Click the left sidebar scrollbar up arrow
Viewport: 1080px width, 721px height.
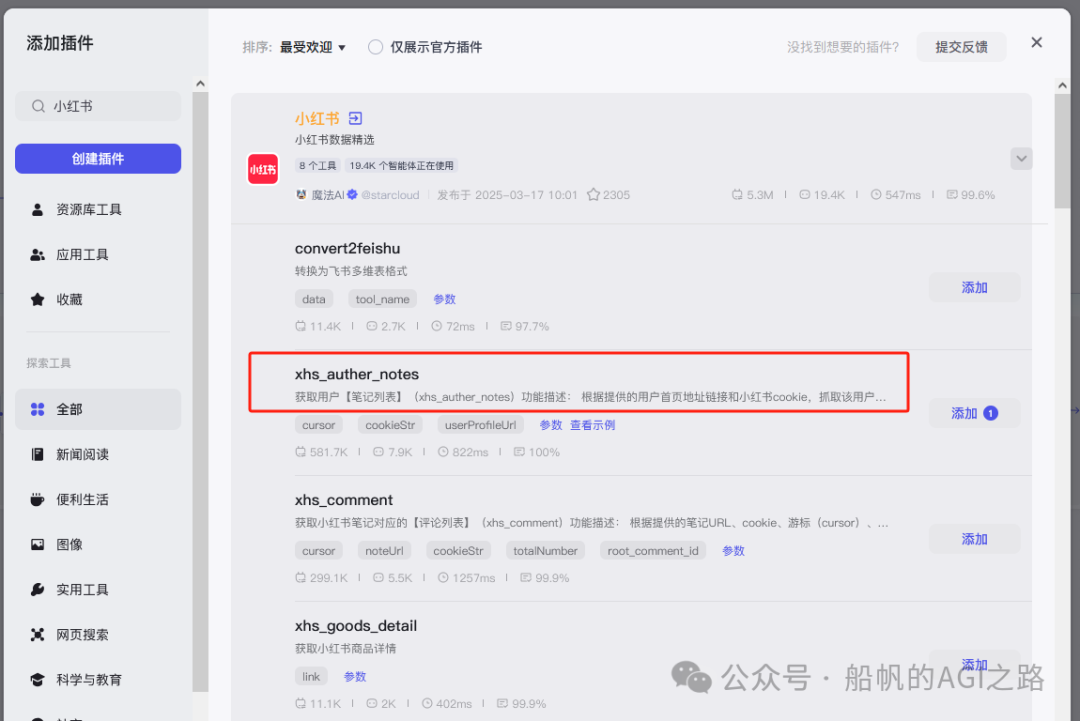[x=200, y=83]
